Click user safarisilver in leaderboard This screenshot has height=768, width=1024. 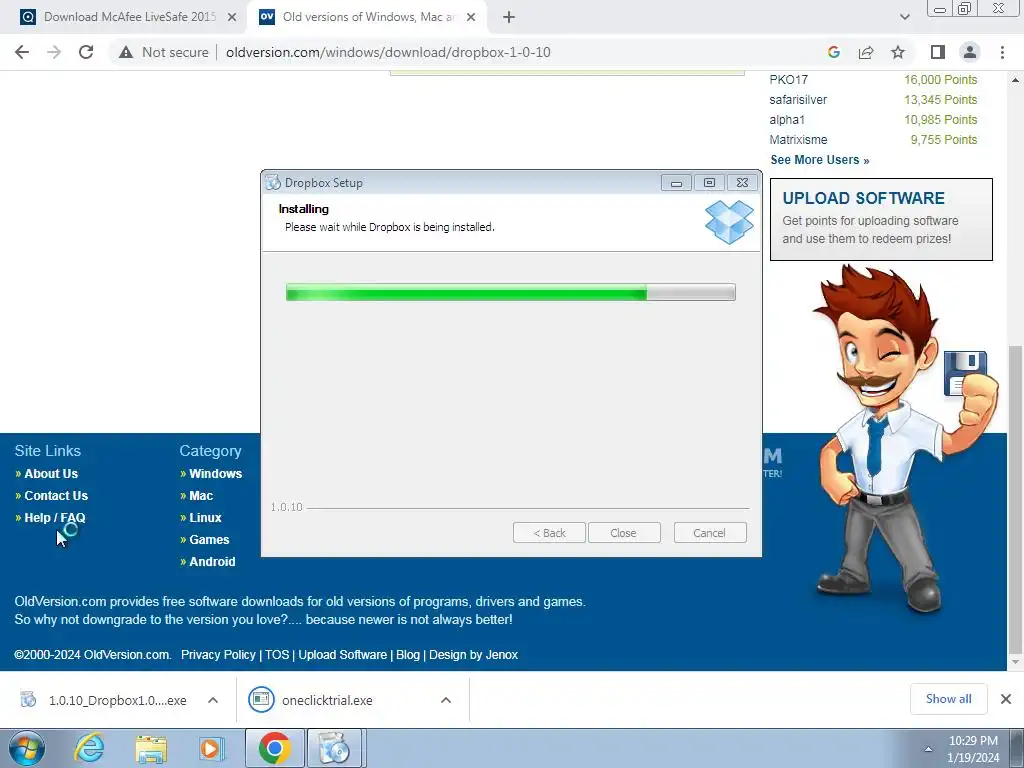coord(798,100)
